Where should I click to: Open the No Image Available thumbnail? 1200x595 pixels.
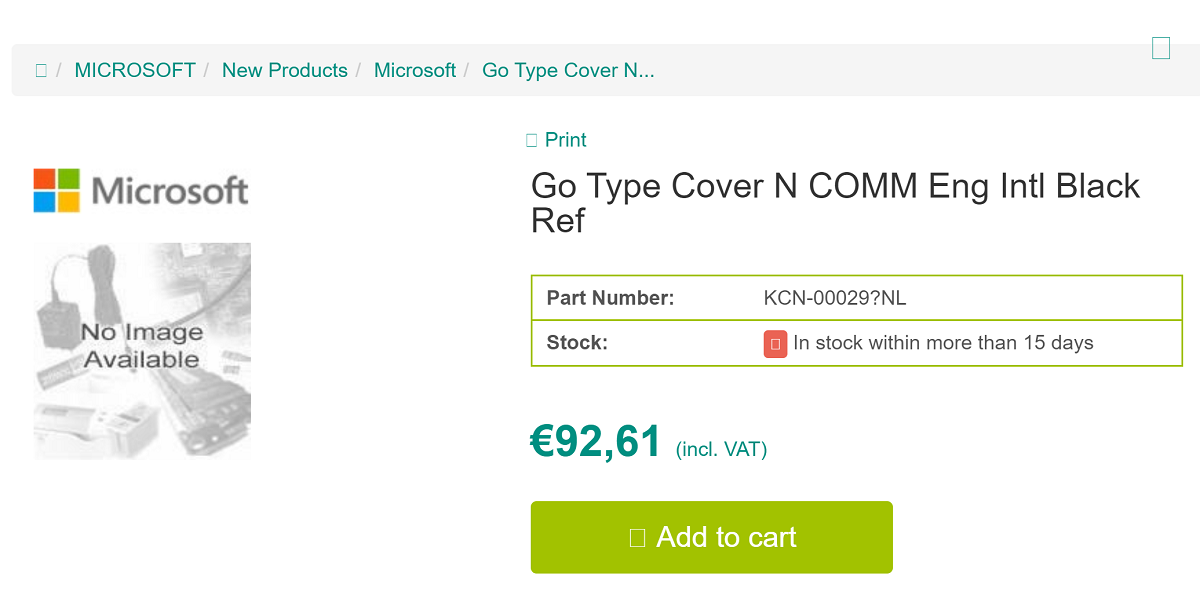(x=141, y=350)
